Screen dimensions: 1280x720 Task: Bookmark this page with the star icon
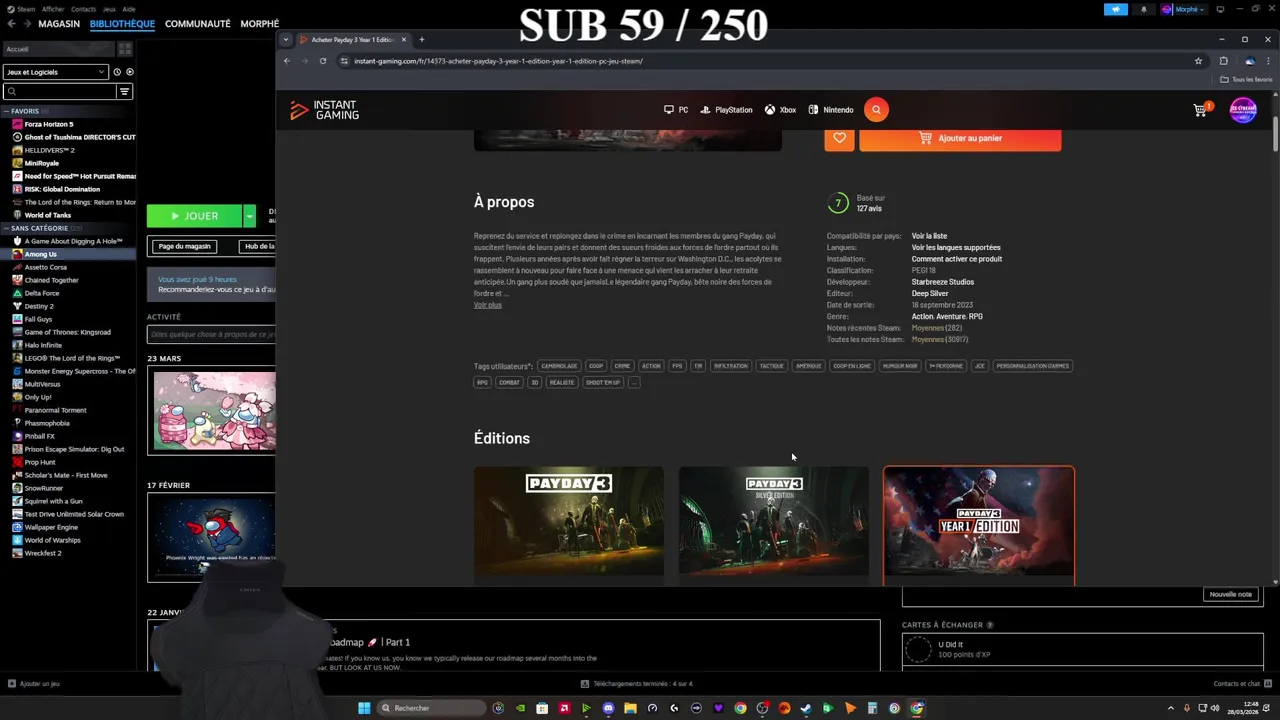click(1198, 61)
